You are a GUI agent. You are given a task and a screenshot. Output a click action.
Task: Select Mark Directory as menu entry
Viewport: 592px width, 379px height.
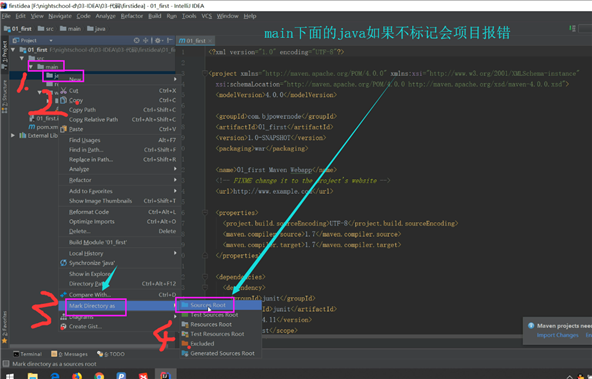(119, 306)
